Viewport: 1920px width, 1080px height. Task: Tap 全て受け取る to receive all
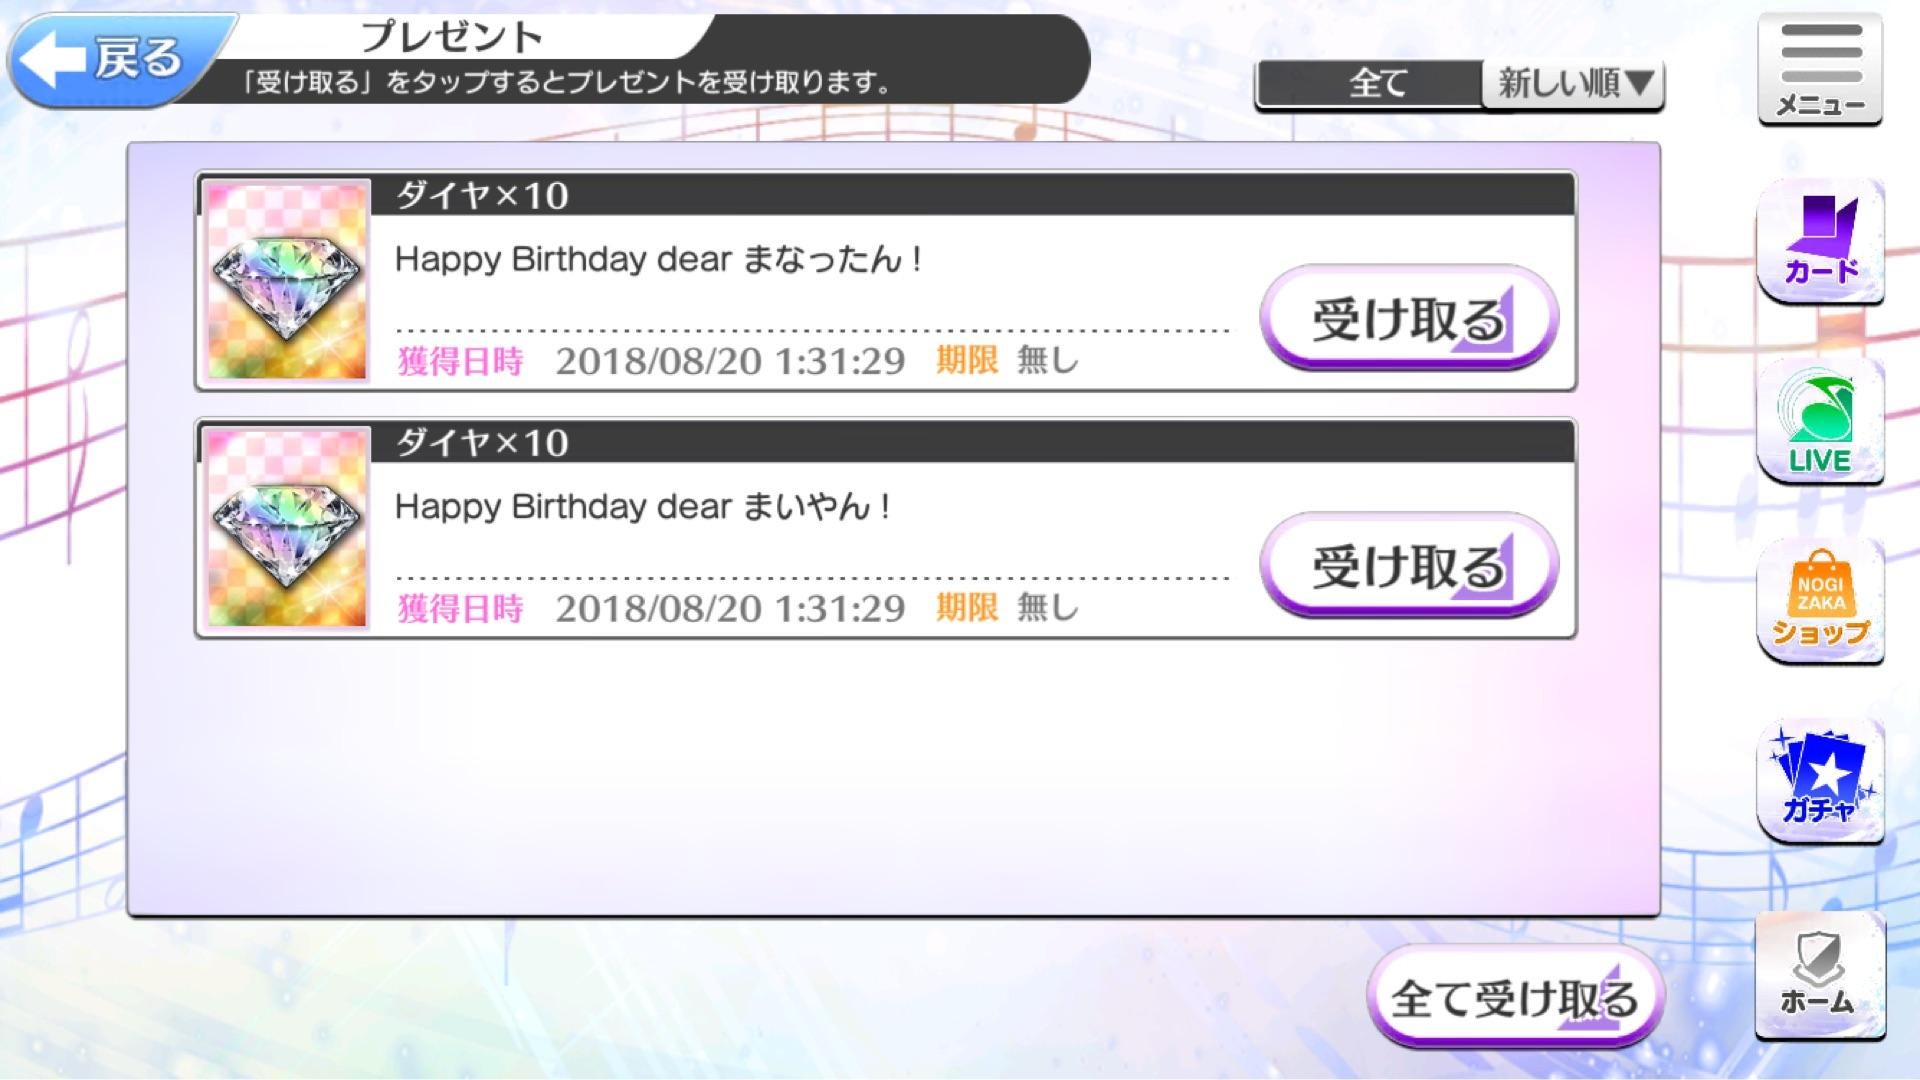pyautogui.click(x=1515, y=997)
